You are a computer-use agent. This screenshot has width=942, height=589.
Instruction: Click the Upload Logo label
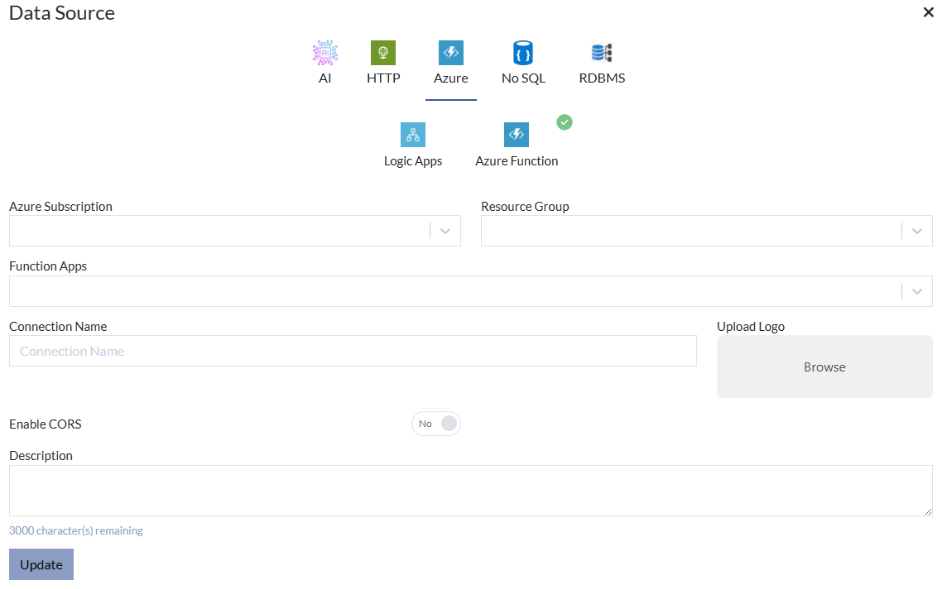[750, 326]
